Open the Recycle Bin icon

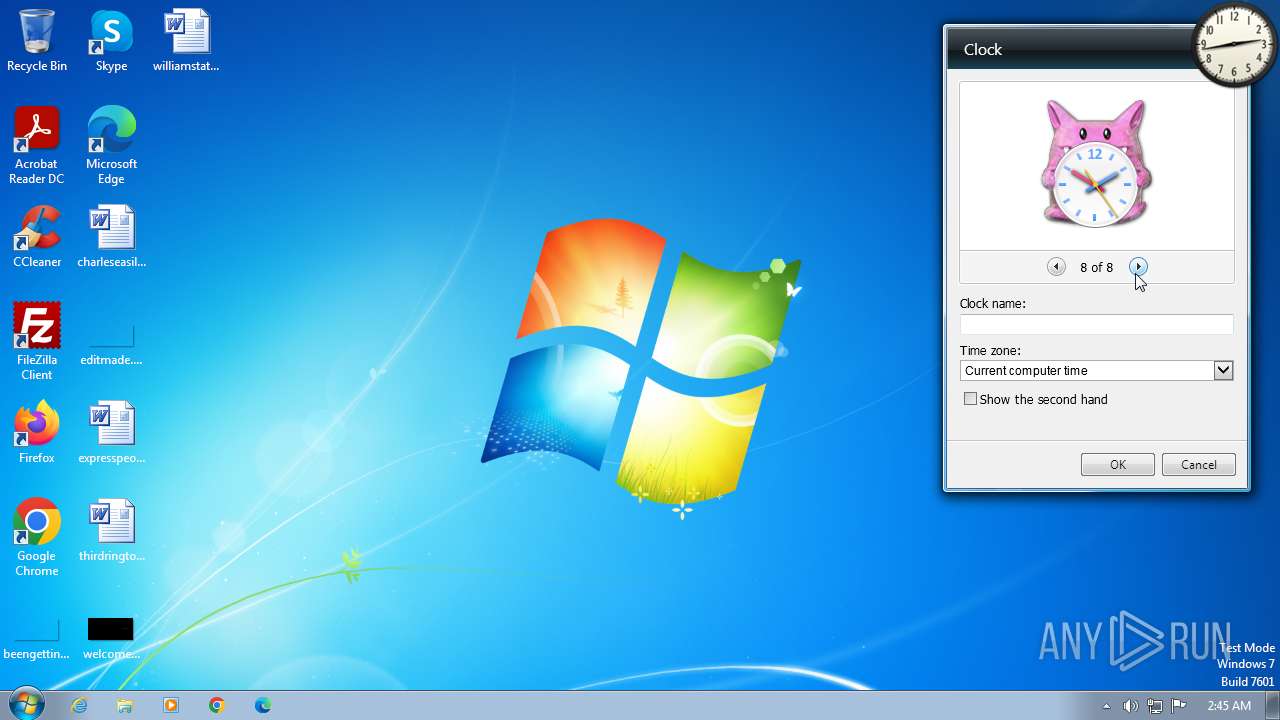[37, 42]
